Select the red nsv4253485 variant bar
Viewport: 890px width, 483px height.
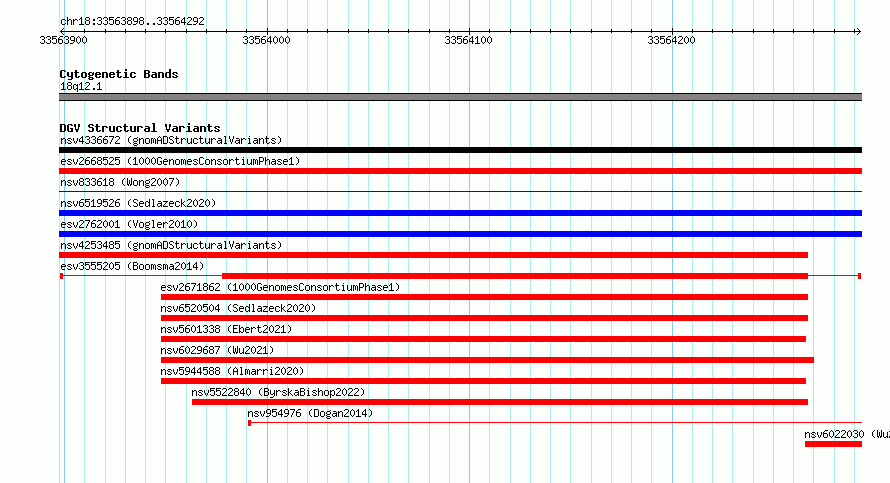coord(433,255)
